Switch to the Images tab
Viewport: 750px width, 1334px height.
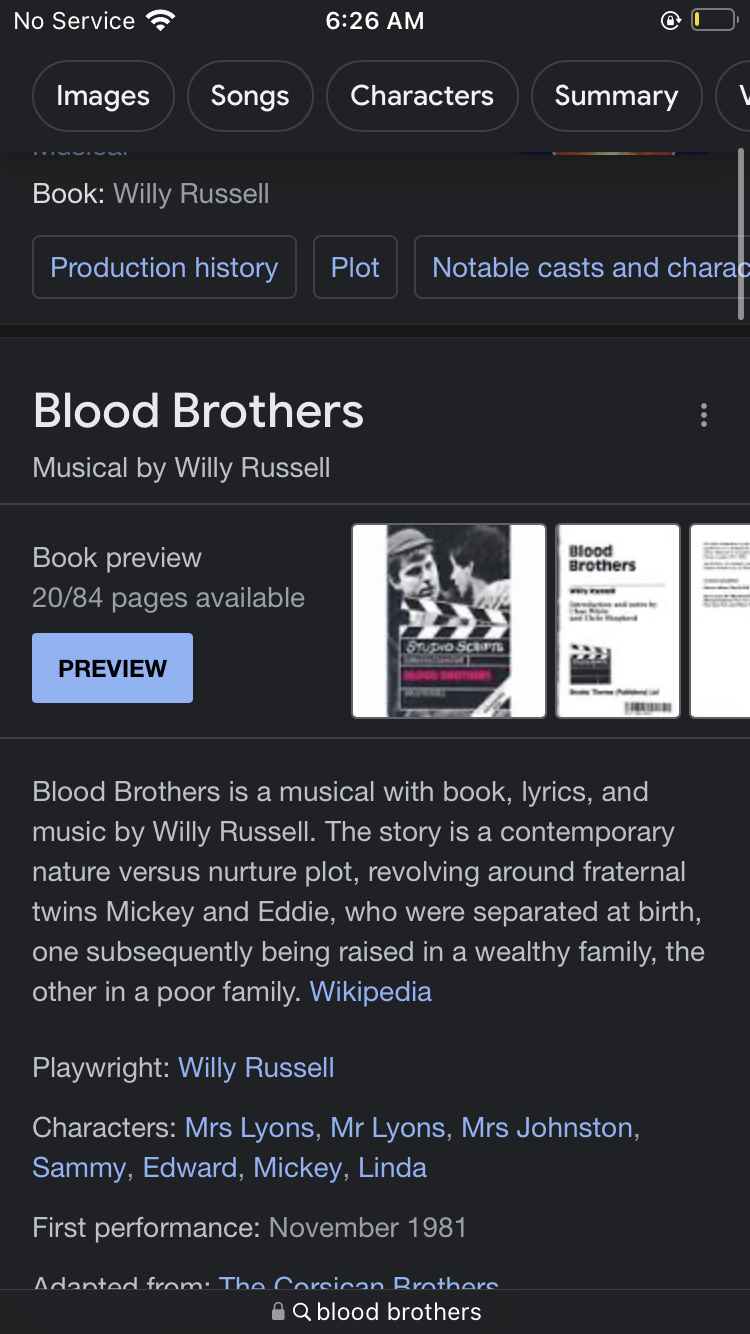[x=103, y=96]
